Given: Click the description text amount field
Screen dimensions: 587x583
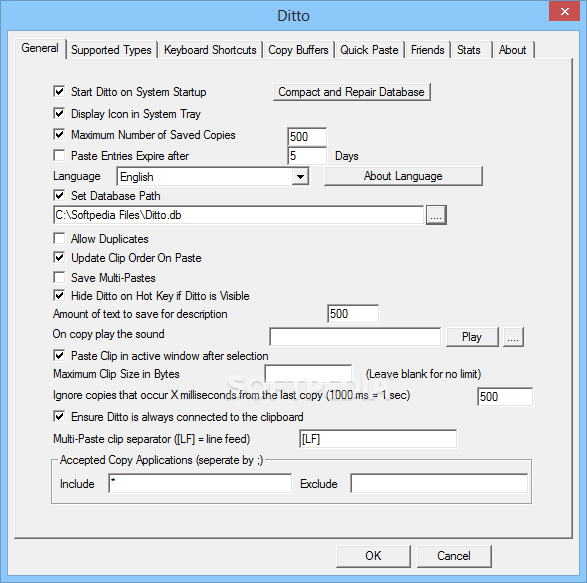Looking at the screenshot, I should 353,314.
